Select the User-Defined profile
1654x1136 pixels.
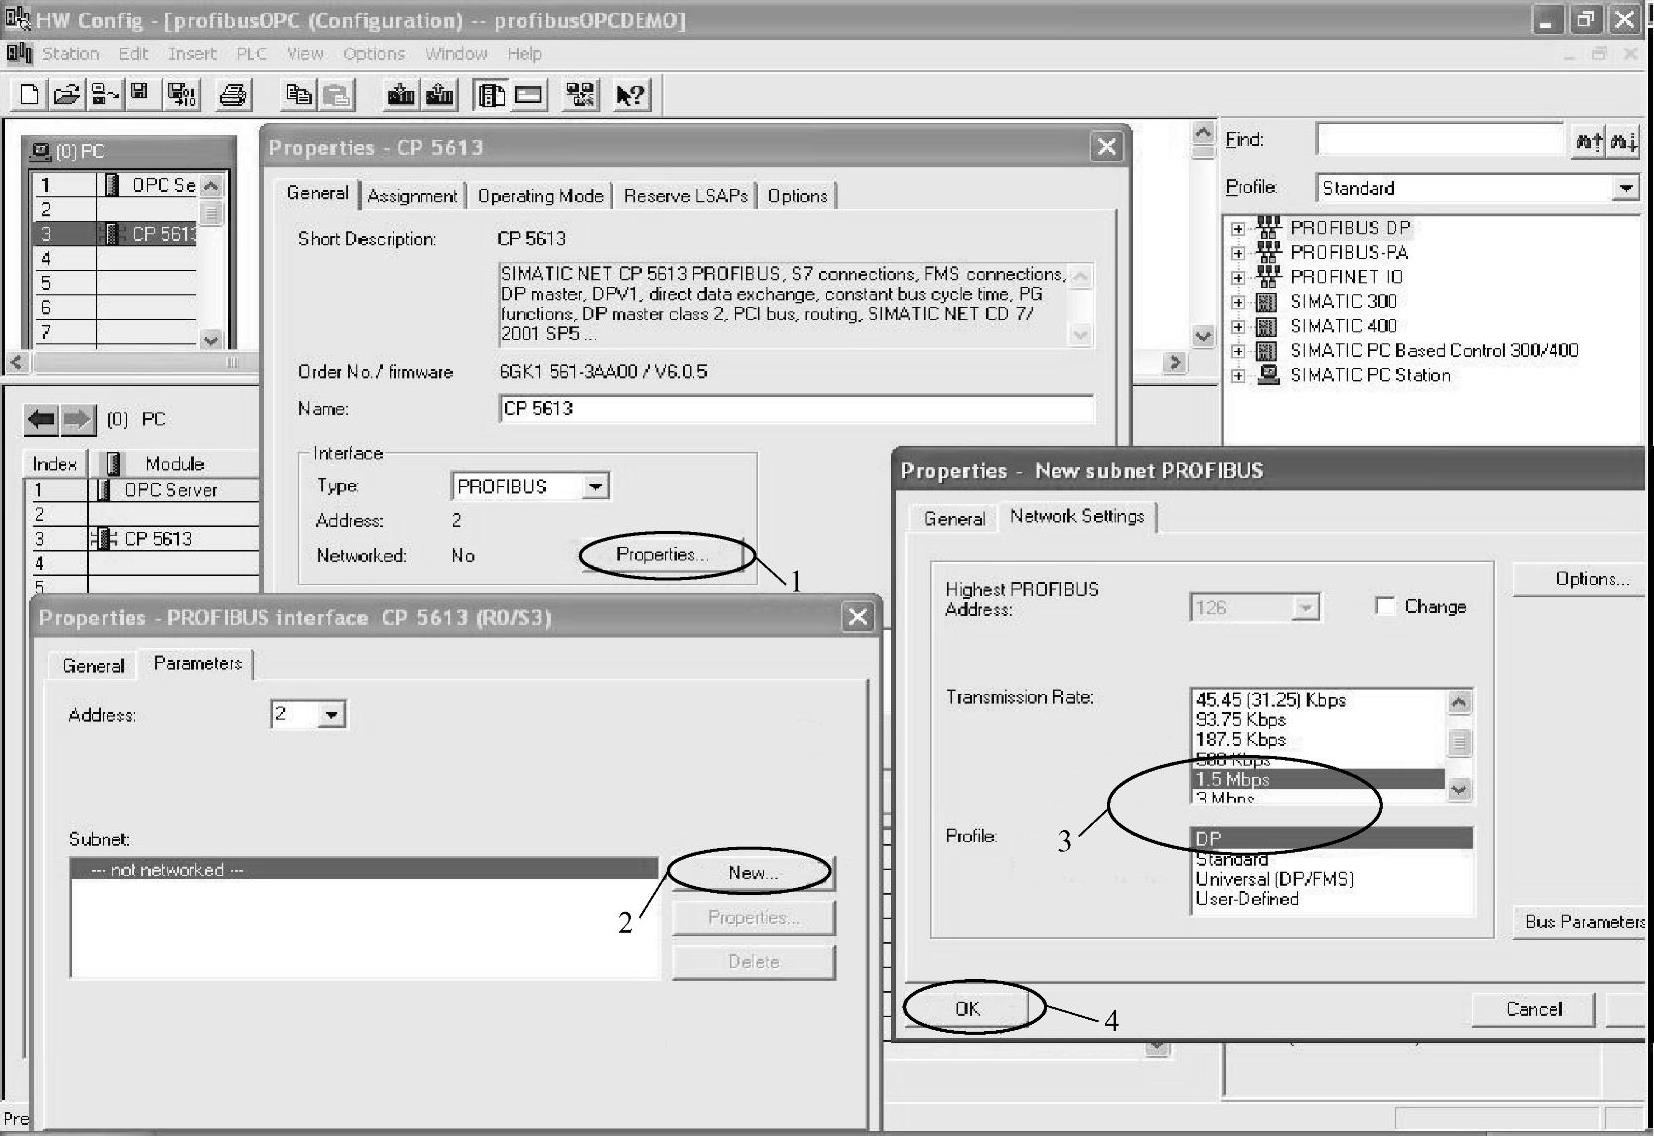pyautogui.click(x=1331, y=900)
